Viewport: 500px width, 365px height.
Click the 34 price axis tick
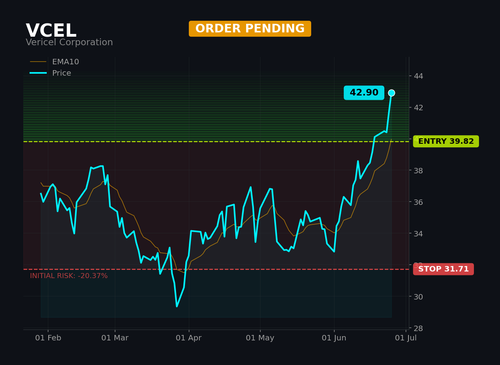pos(418,234)
